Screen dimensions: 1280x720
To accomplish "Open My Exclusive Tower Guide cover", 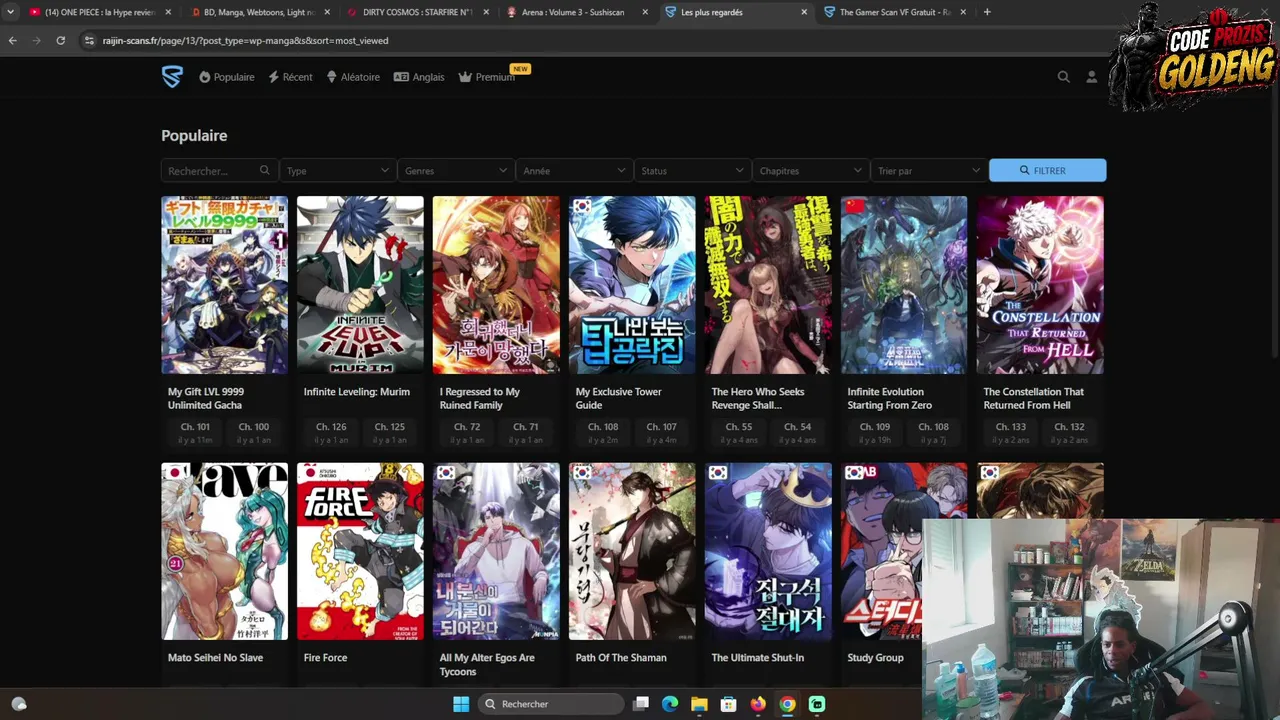I will 632,285.
